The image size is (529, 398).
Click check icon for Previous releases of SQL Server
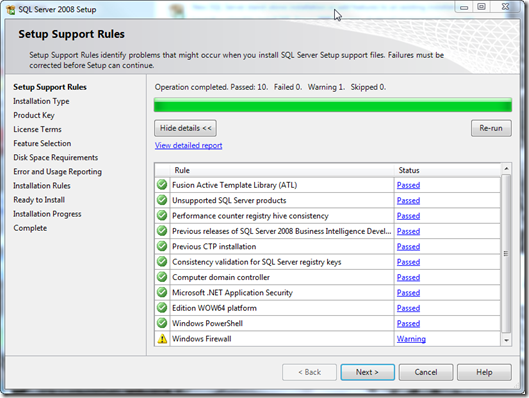point(162,231)
